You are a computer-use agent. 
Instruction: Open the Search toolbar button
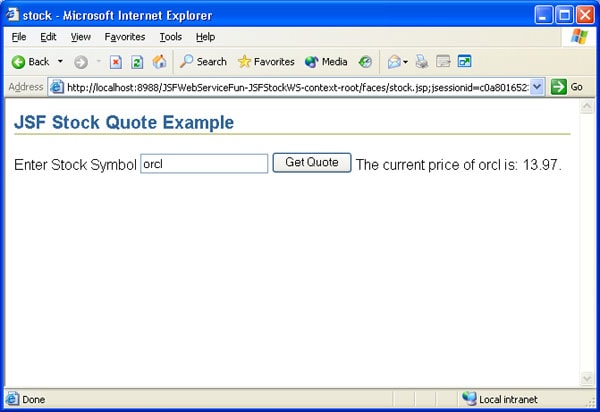[x=203, y=62]
